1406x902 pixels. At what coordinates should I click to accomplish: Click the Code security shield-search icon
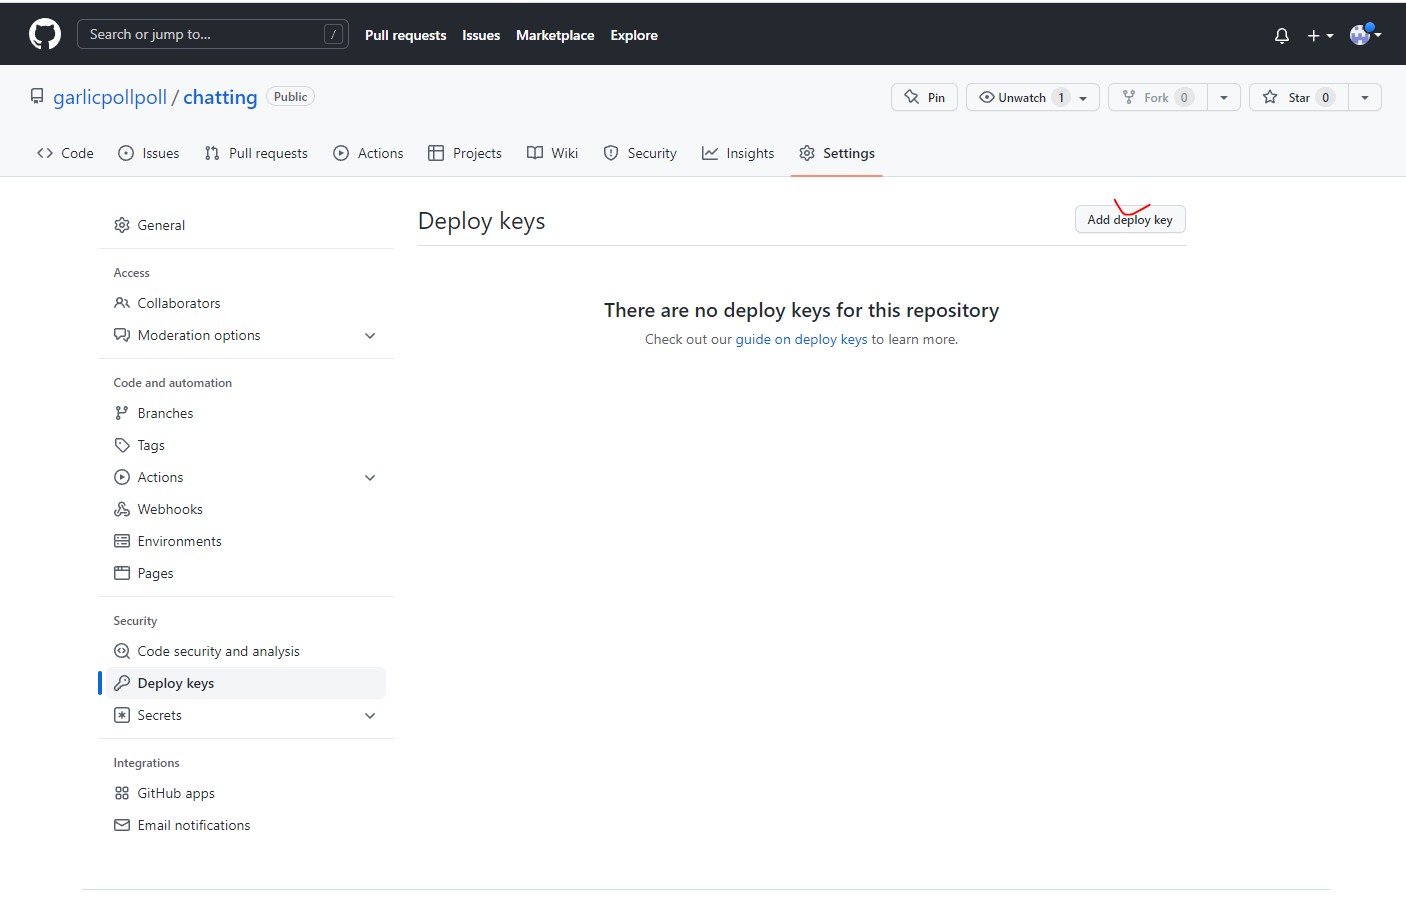click(122, 651)
